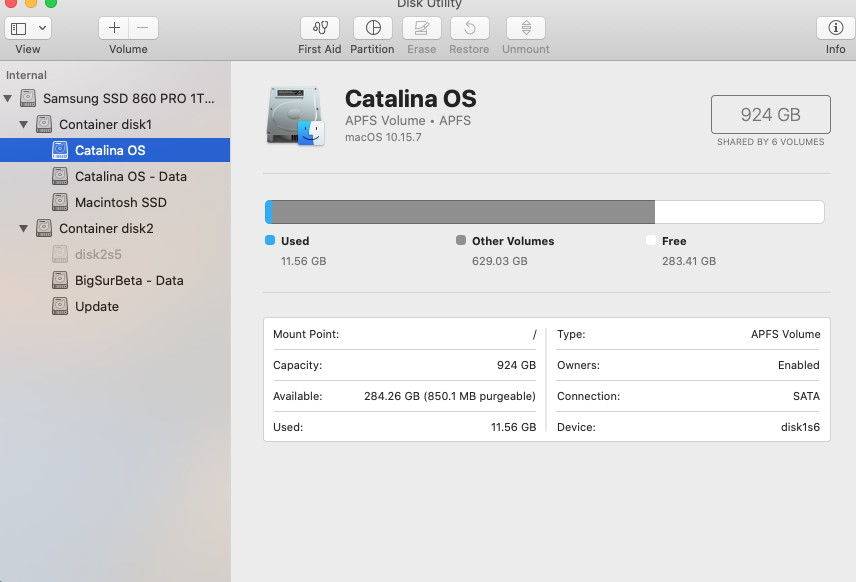Click the Update volume disk icon
Screen dimensions: 856x582
60,306
